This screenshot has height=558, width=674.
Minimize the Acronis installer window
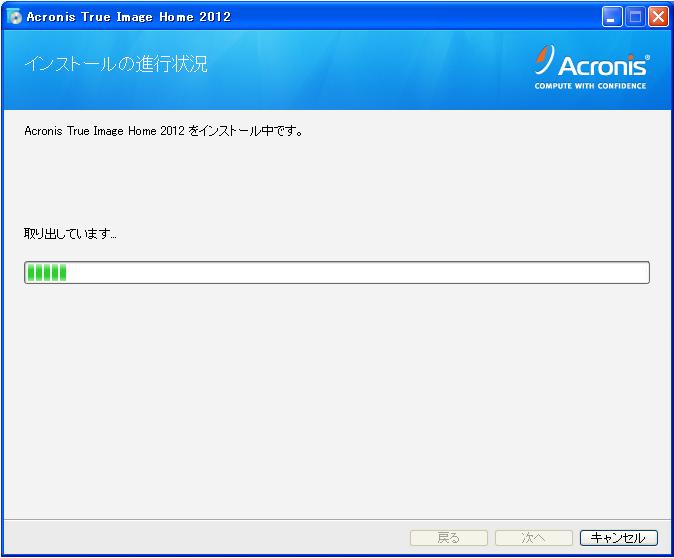[611, 17]
